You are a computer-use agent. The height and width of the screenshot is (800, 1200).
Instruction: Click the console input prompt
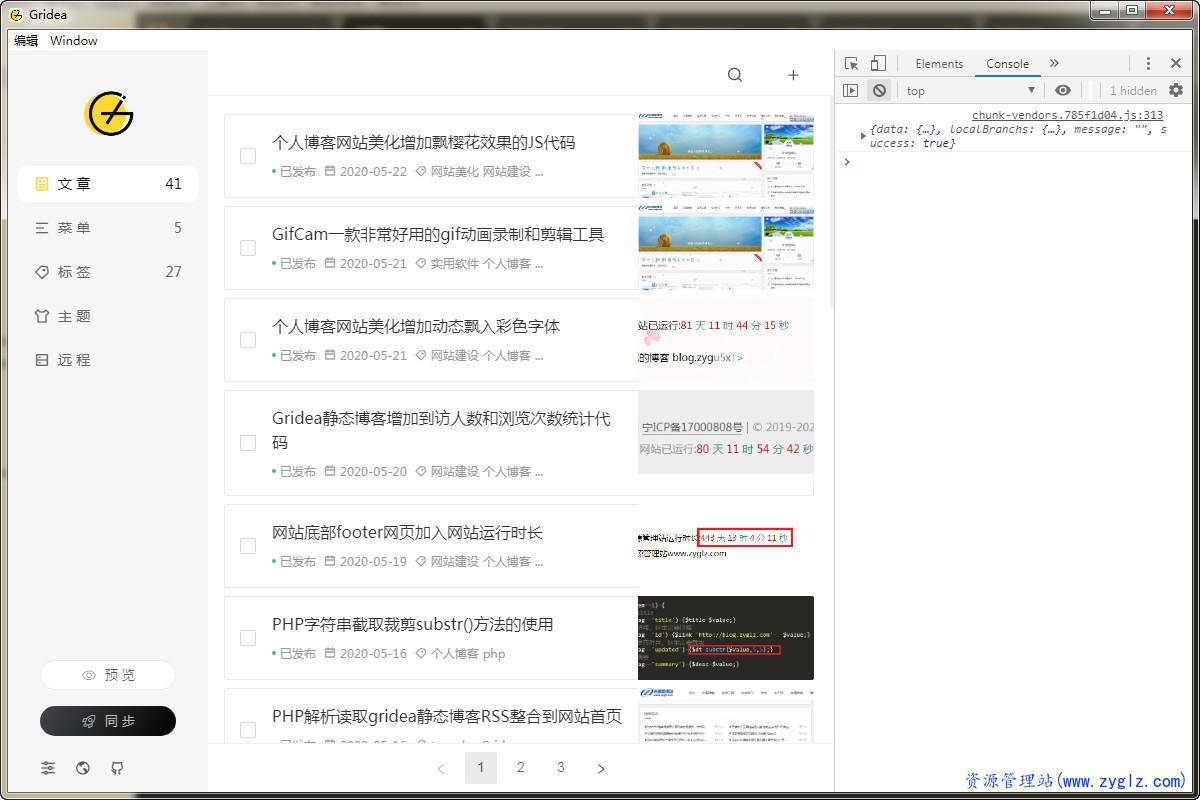tap(1018, 162)
